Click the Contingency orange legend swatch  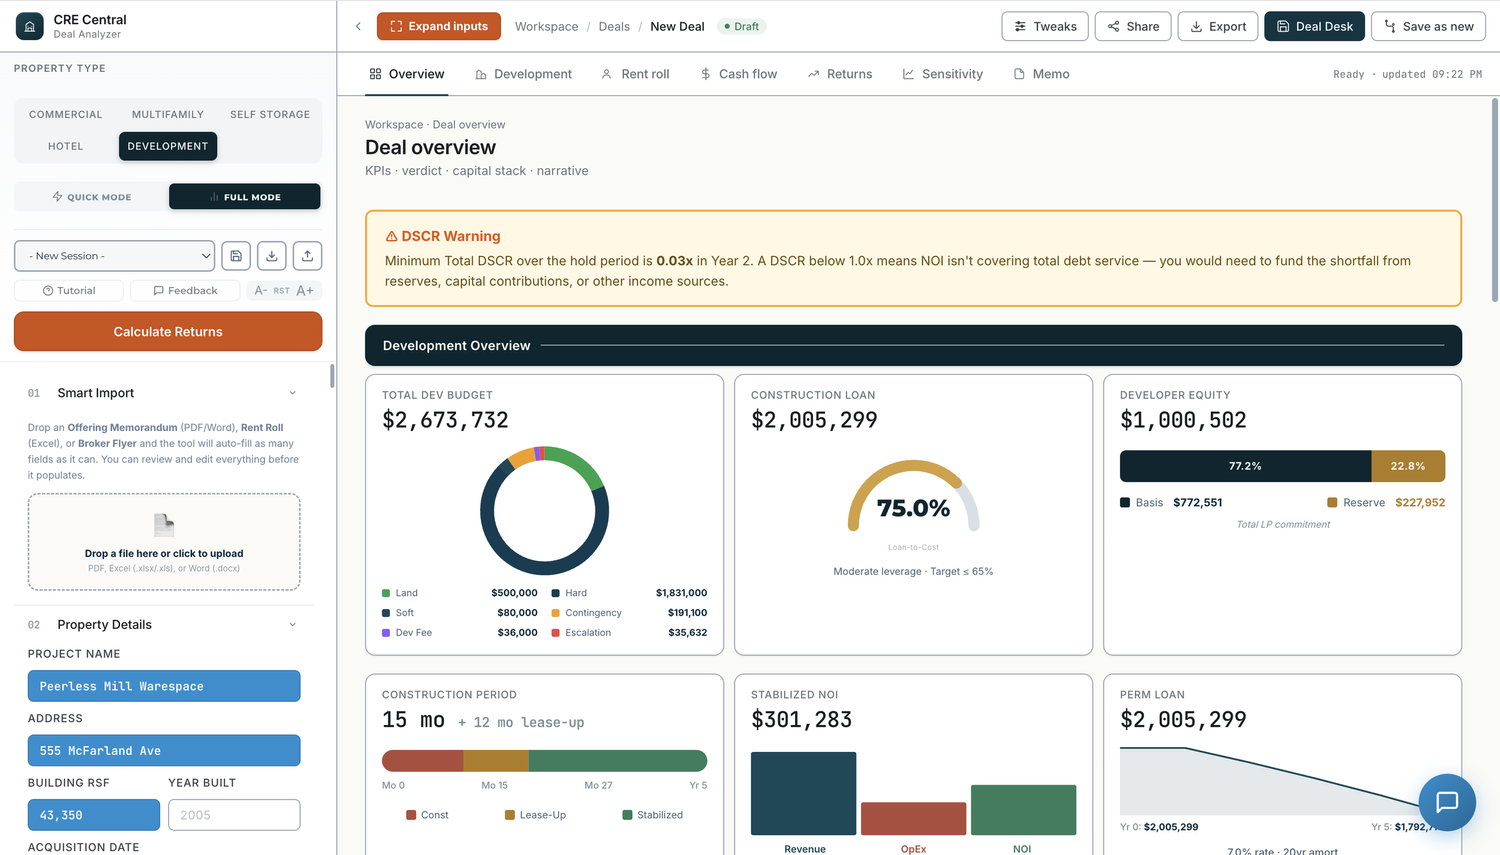tap(555, 613)
